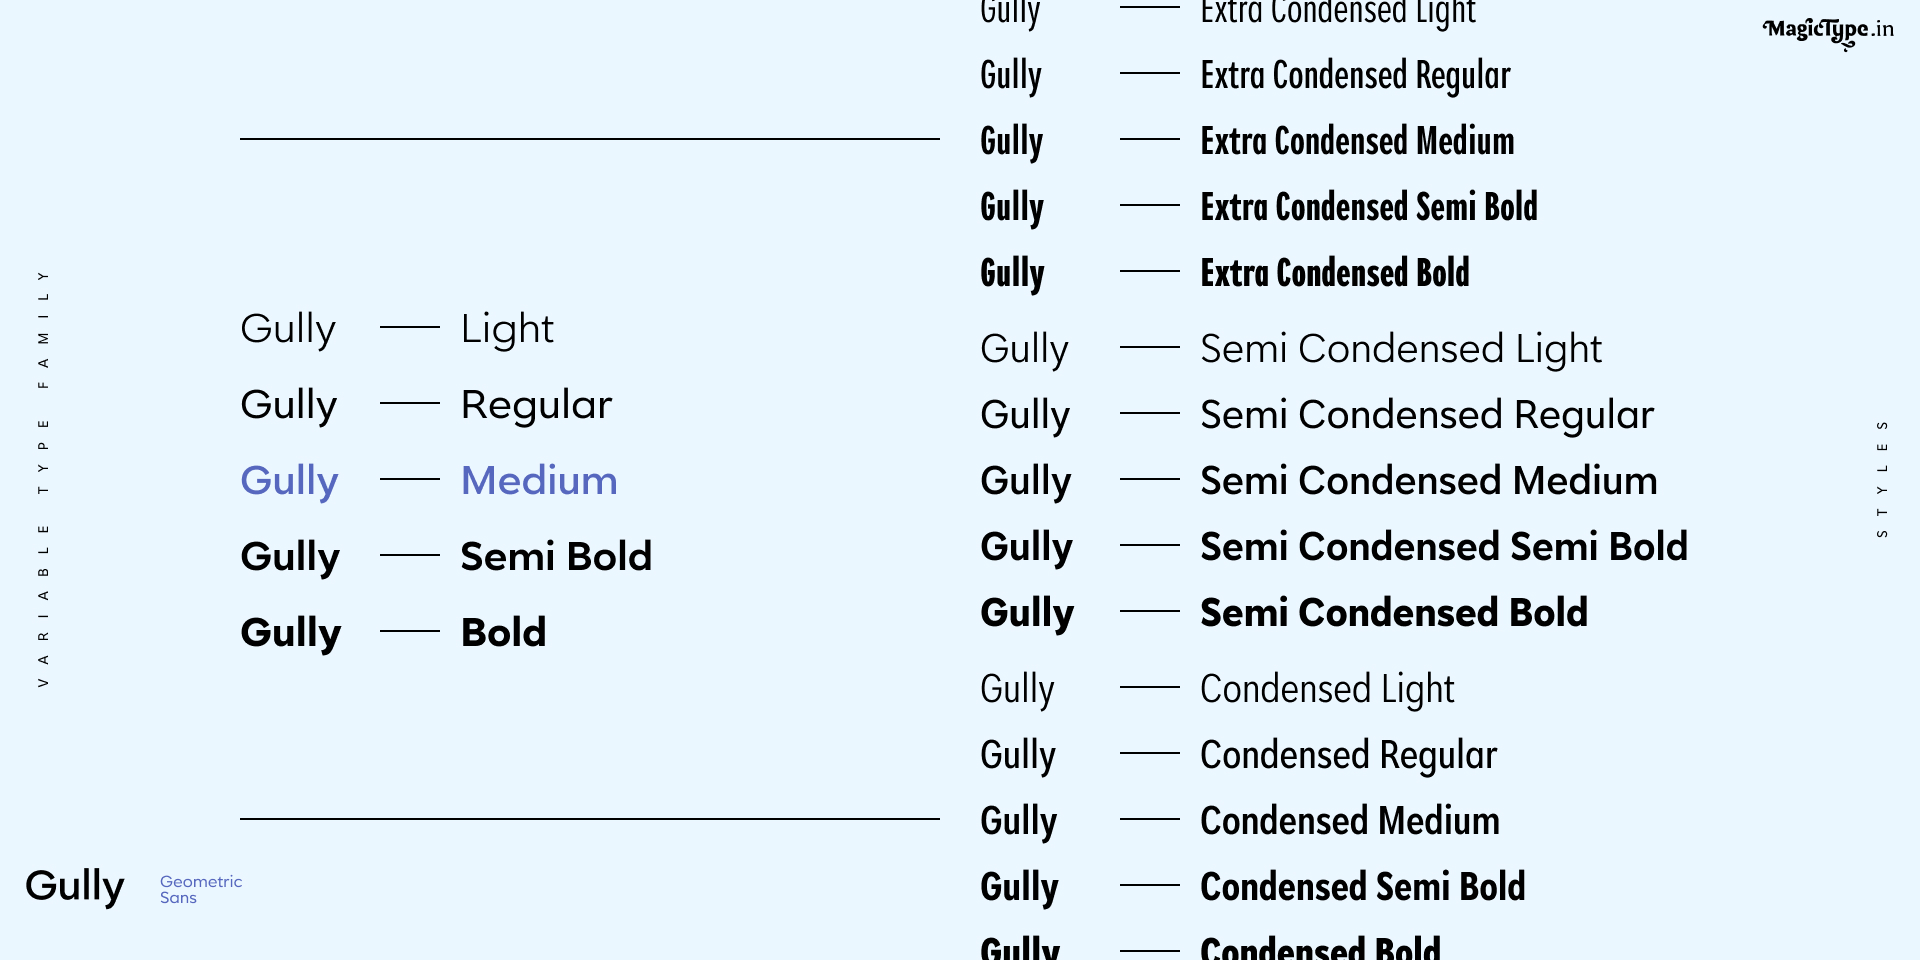Select the Bold weight label
Viewport: 1920px width, 960px height.
tap(503, 632)
